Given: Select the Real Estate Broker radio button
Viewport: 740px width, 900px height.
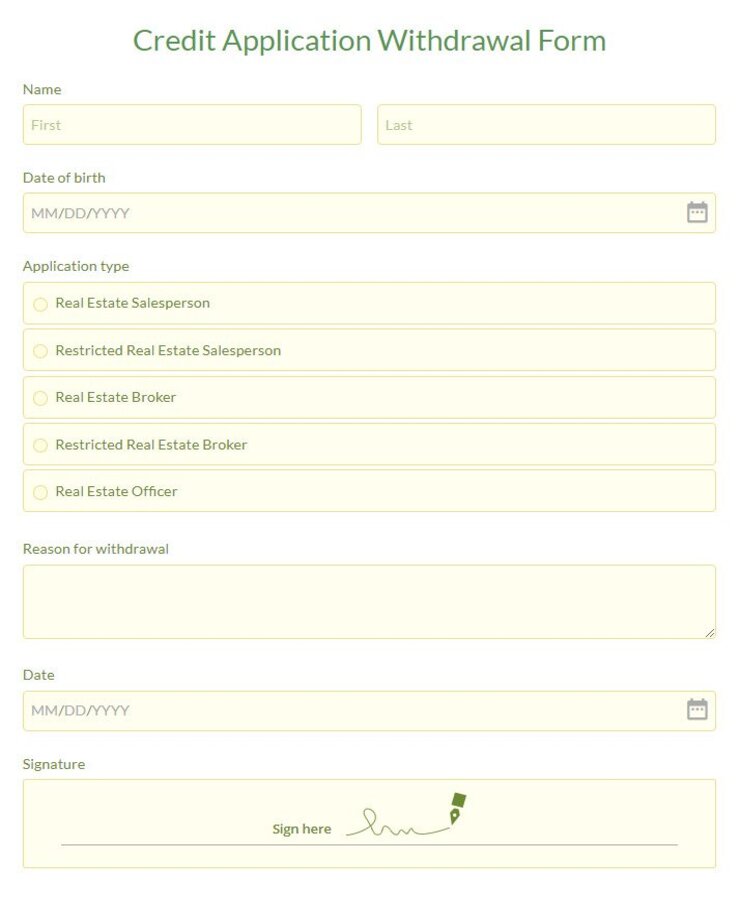Looking at the screenshot, I should click(40, 398).
